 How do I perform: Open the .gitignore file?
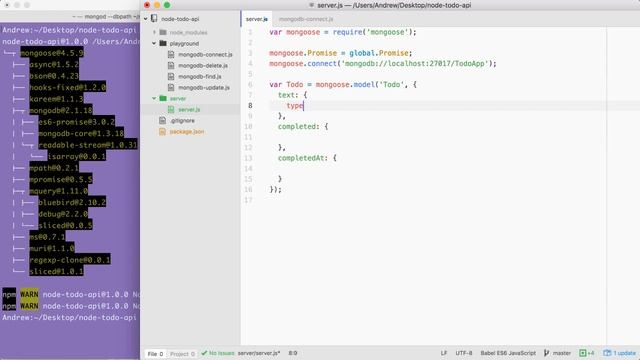[x=182, y=120]
